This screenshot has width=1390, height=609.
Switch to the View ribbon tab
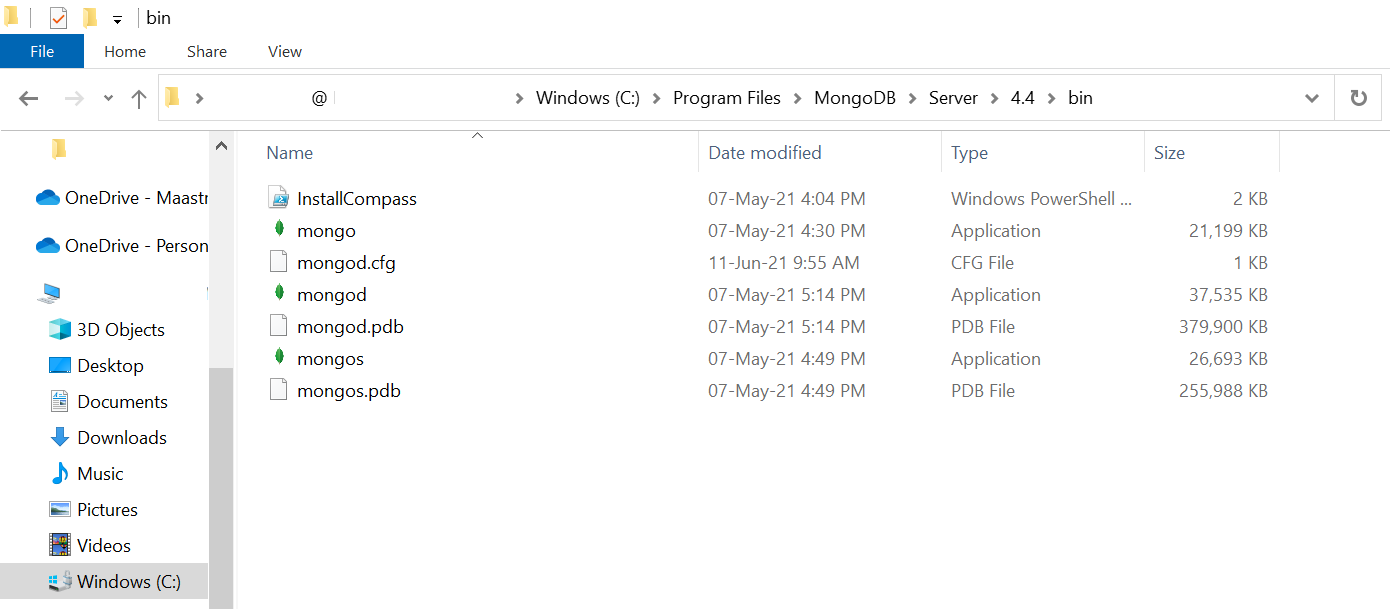click(285, 52)
